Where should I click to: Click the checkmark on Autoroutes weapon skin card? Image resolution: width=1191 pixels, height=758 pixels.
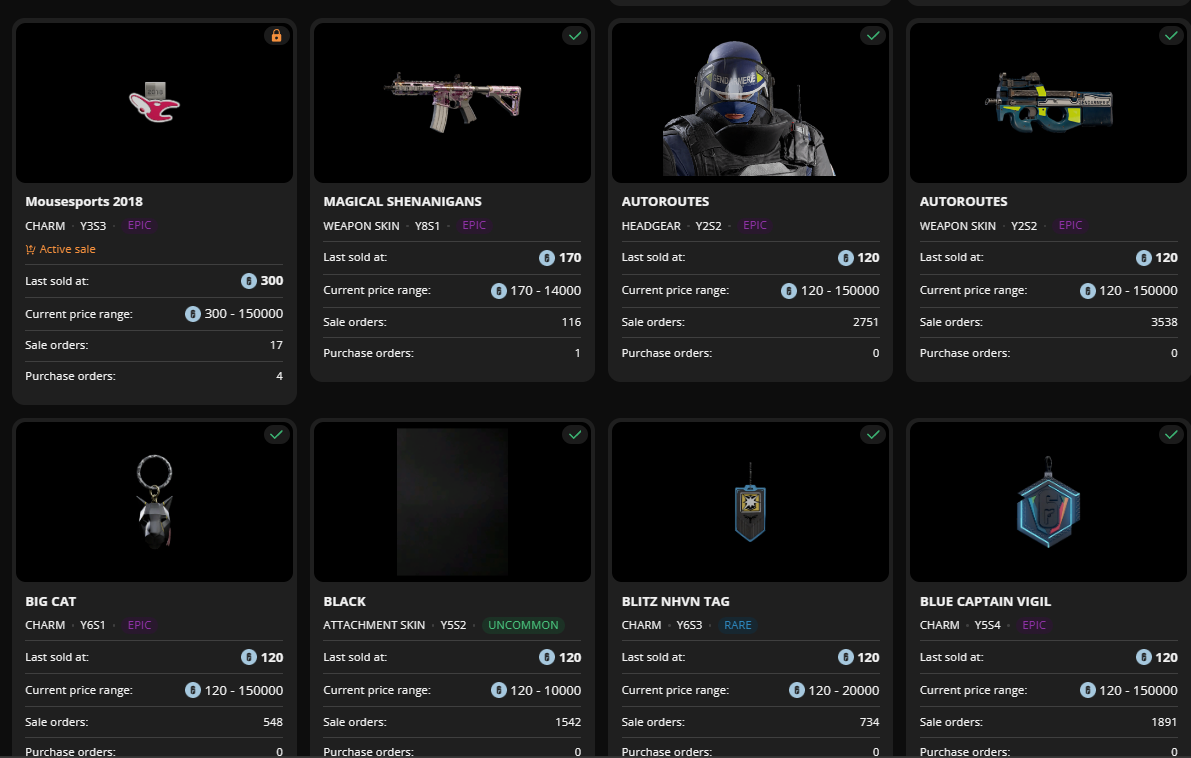pyautogui.click(x=1171, y=36)
